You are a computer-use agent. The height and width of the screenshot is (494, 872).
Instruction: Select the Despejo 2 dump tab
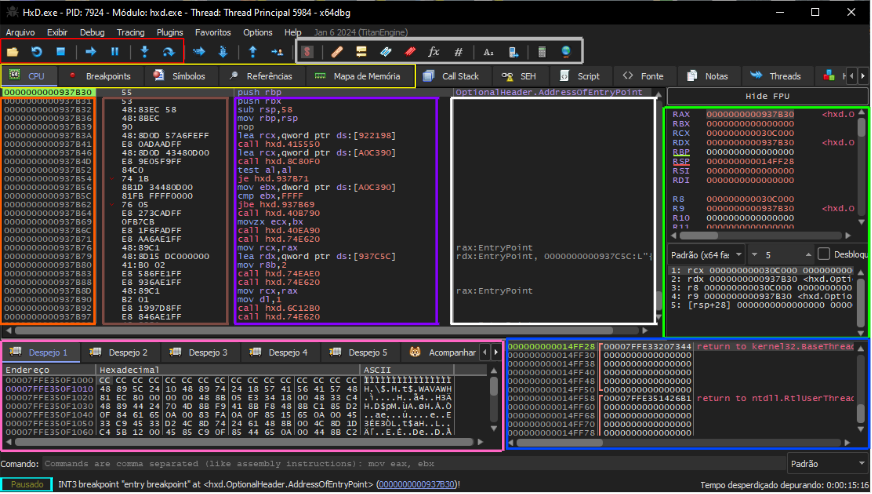click(x=120, y=353)
